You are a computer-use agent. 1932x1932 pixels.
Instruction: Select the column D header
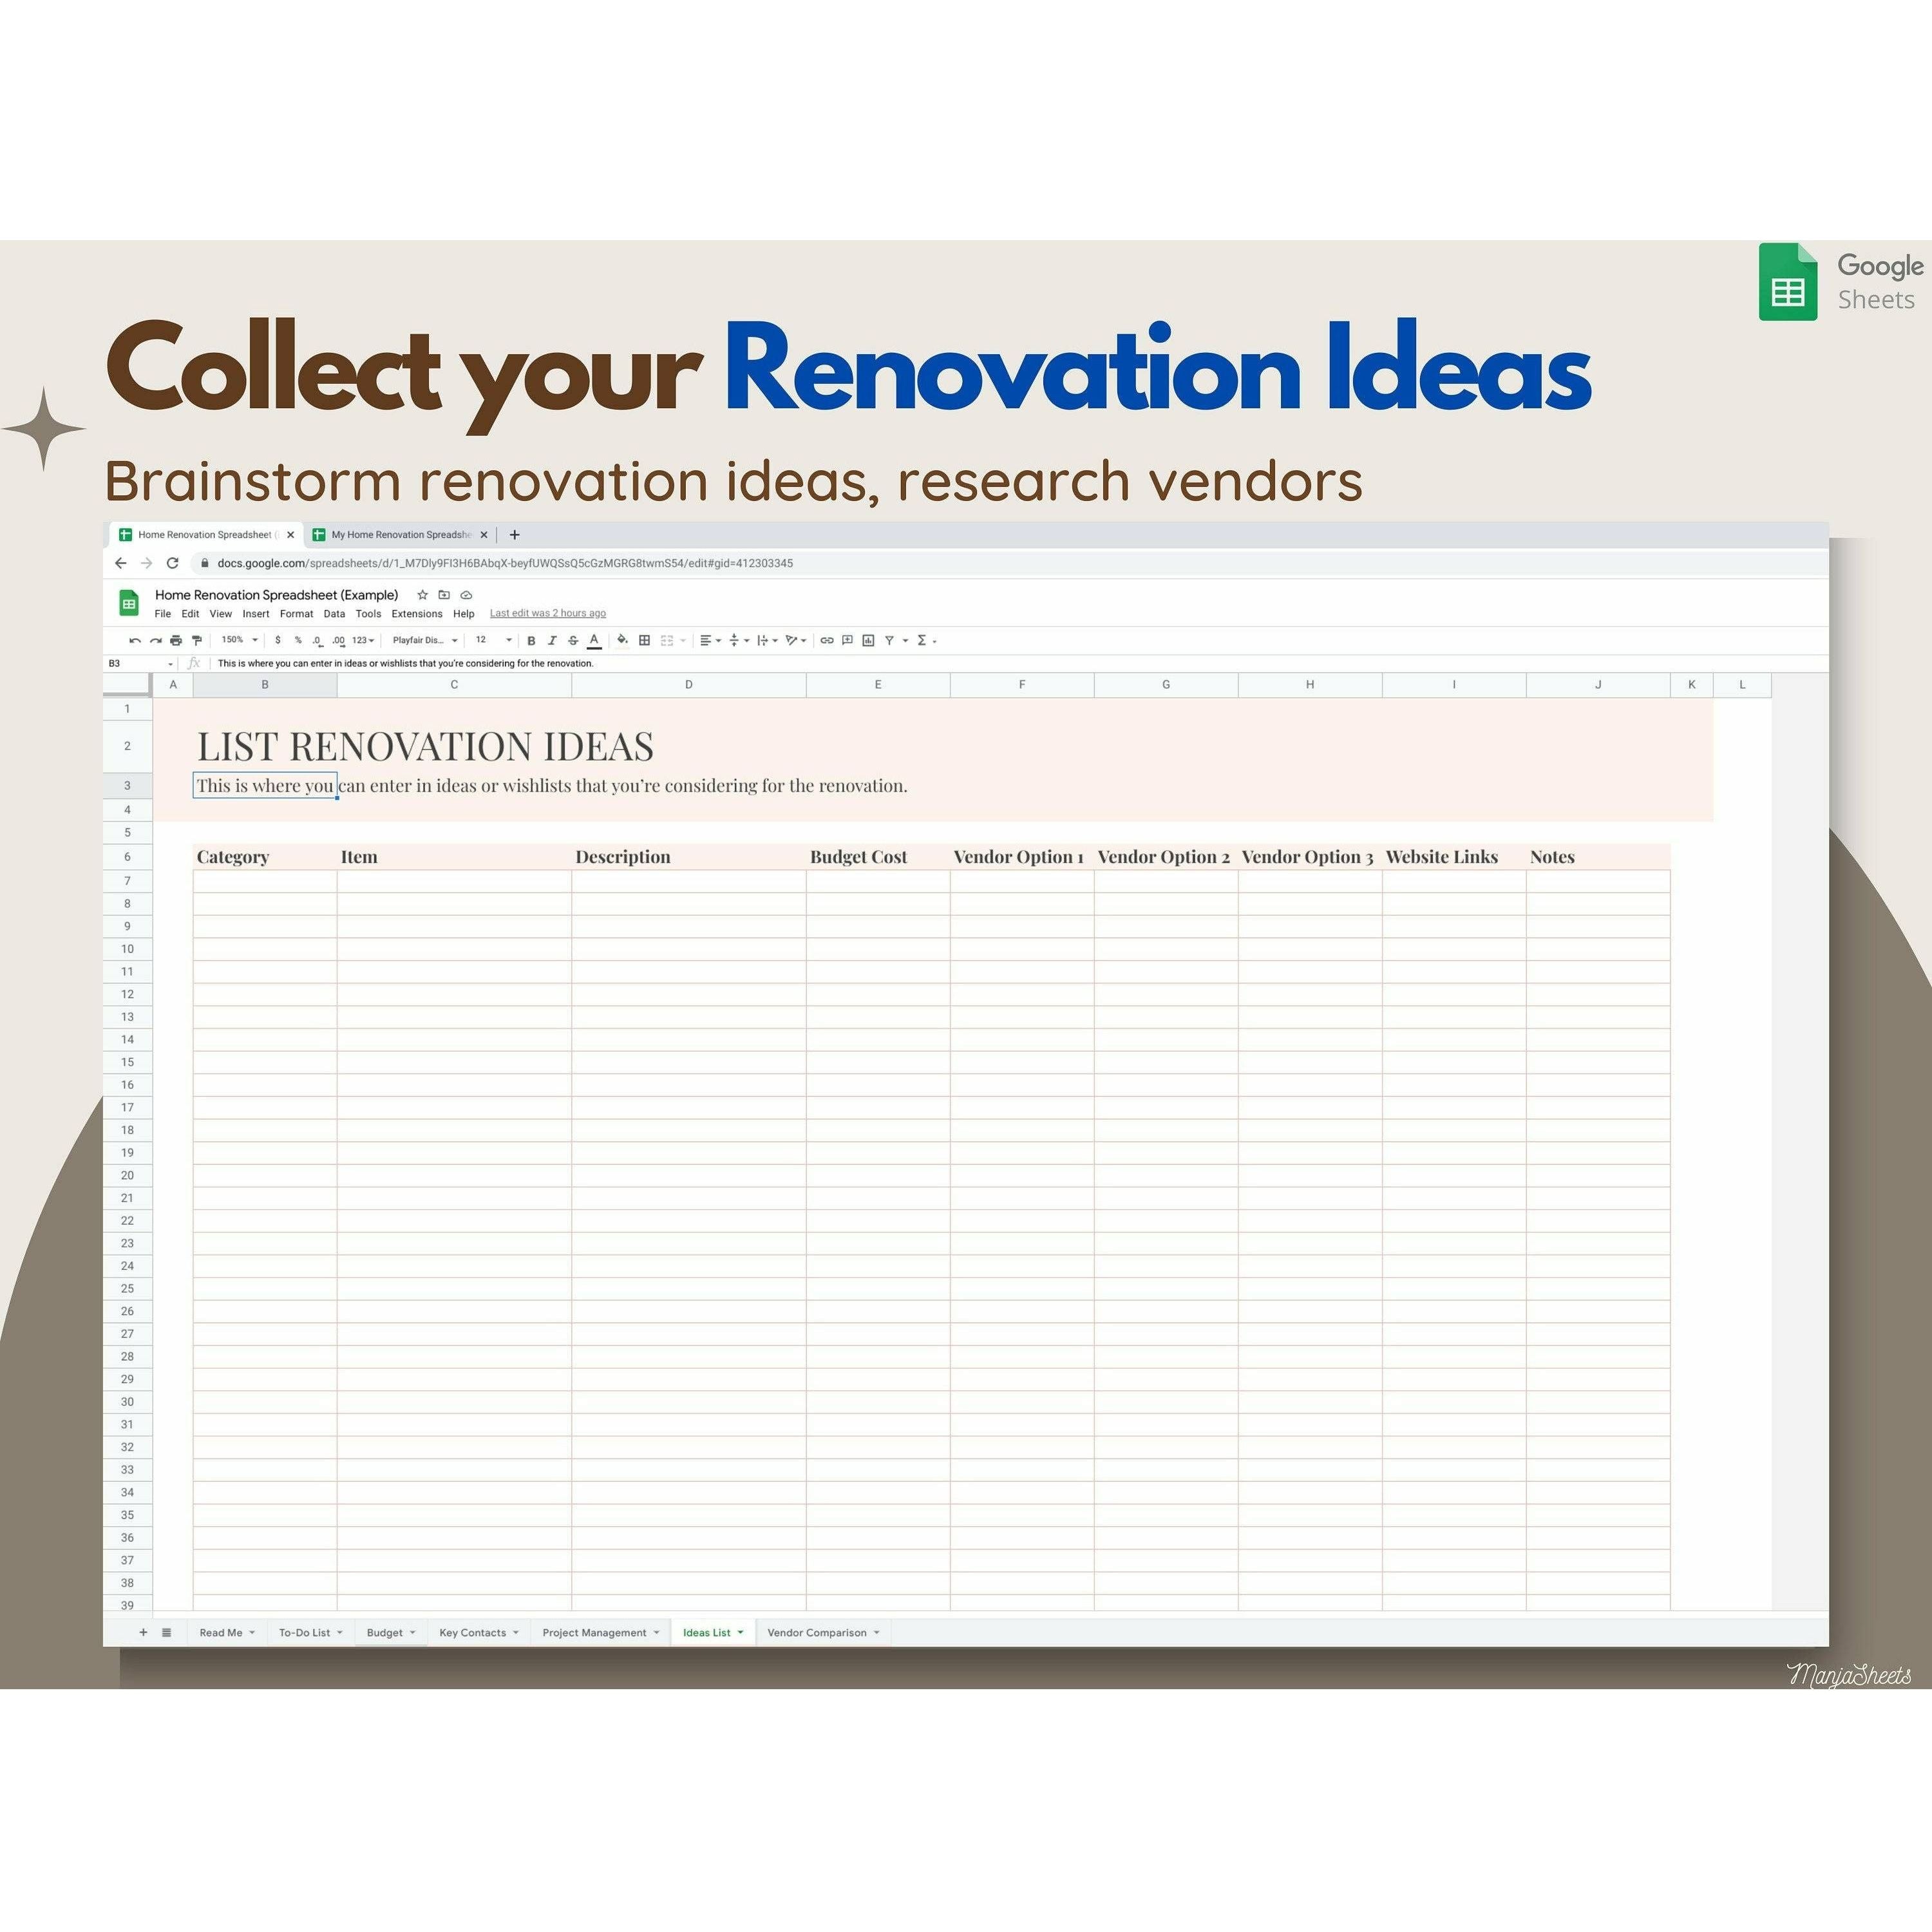(688, 685)
